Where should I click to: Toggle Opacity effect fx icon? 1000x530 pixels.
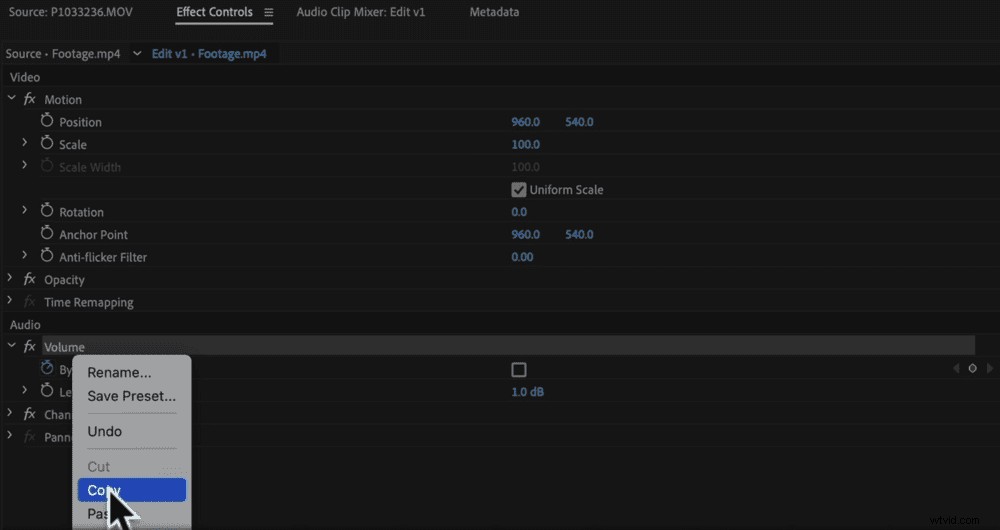pos(30,280)
